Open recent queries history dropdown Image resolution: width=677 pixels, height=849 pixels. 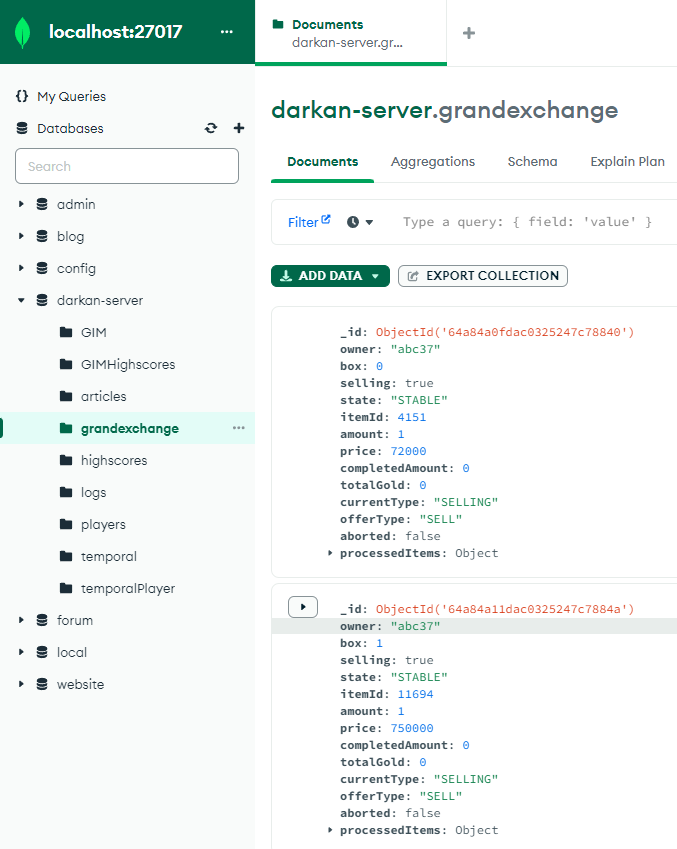[x=360, y=222]
